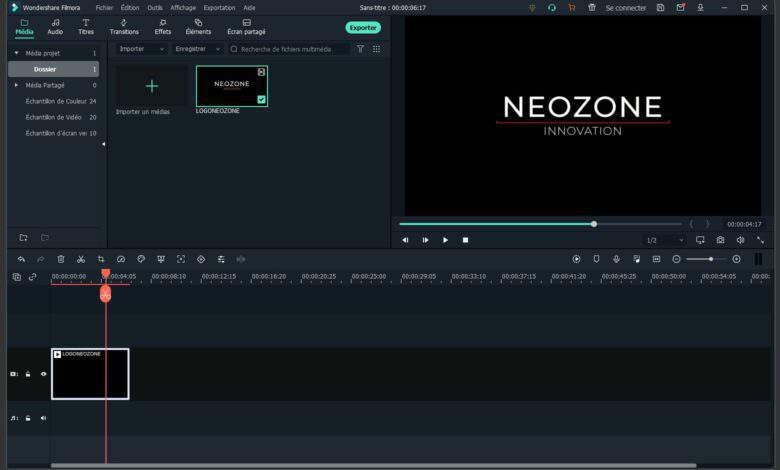Click the filter icon in media panel
The height and width of the screenshot is (470, 780).
(x=360, y=49)
